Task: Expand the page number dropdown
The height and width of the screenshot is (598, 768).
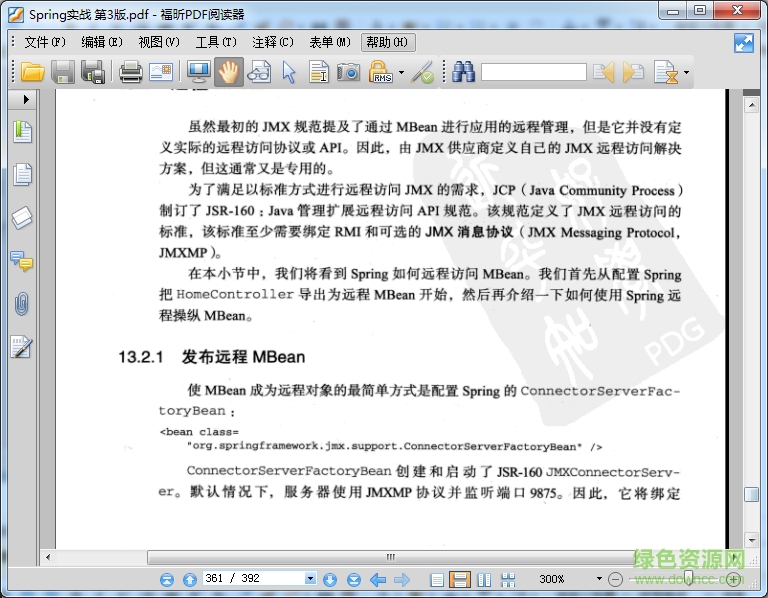Action: tap(310, 578)
